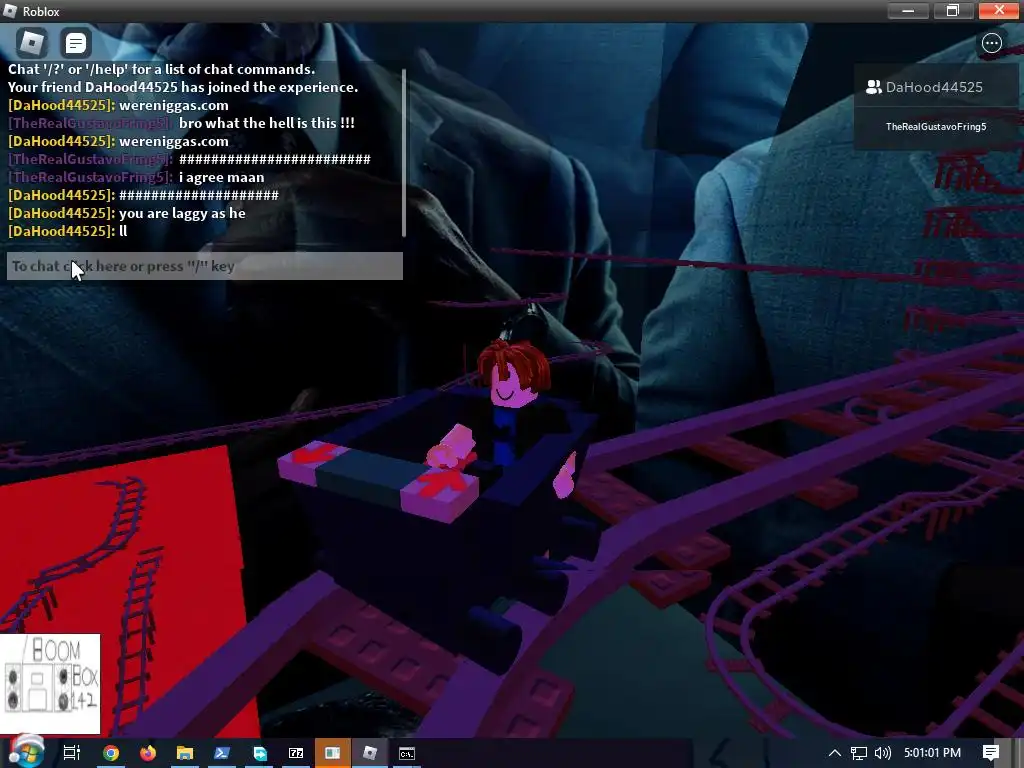This screenshot has width=1024, height=768.
Task: Launch Google Chrome from the taskbar
Action: [x=111, y=753]
